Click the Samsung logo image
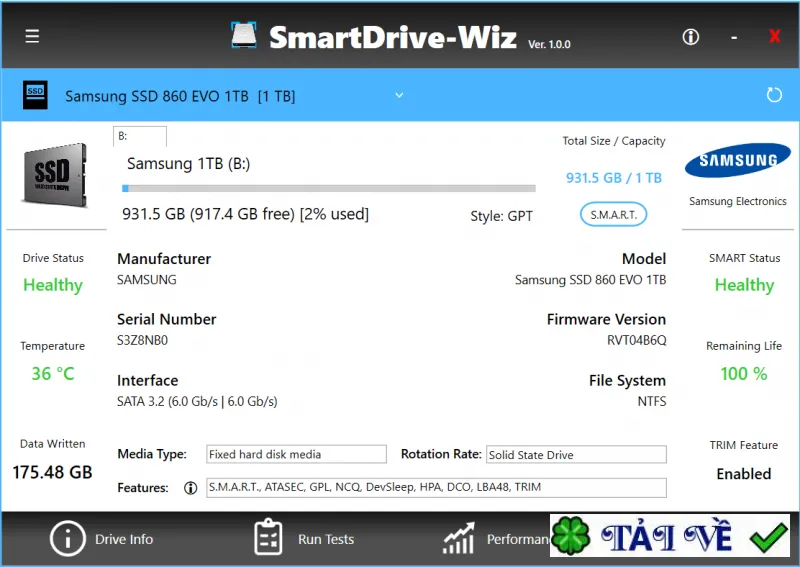 pyautogui.click(x=738, y=160)
